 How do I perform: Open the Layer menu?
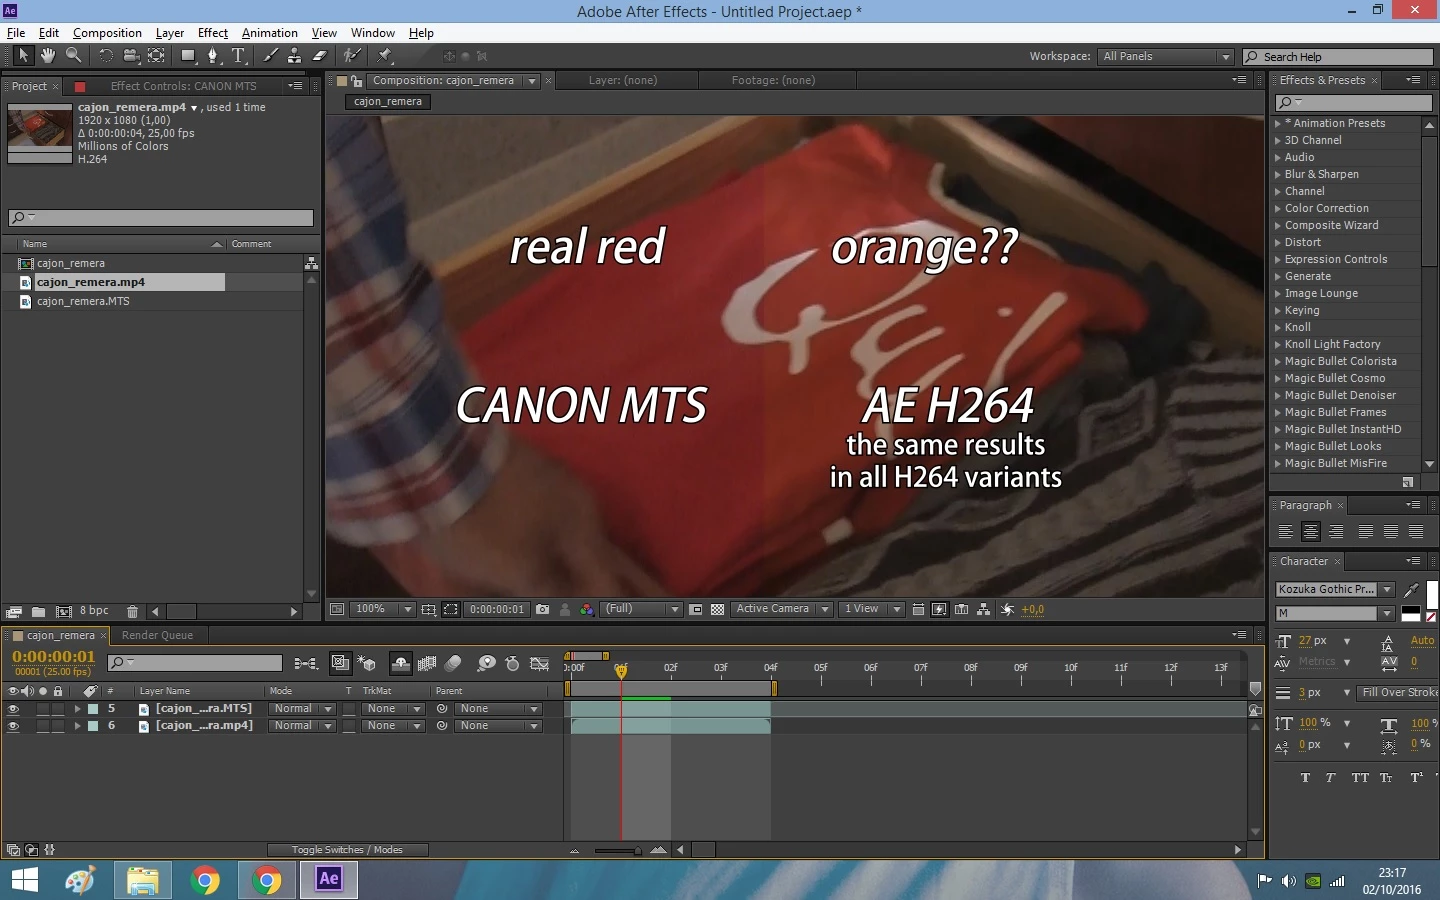[170, 33]
